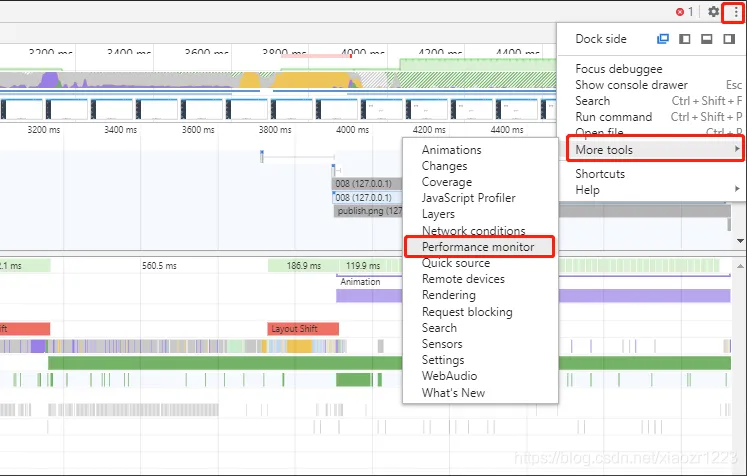This screenshot has width=747, height=476.
Task: Click Show console drawer option
Action: [x=631, y=85]
